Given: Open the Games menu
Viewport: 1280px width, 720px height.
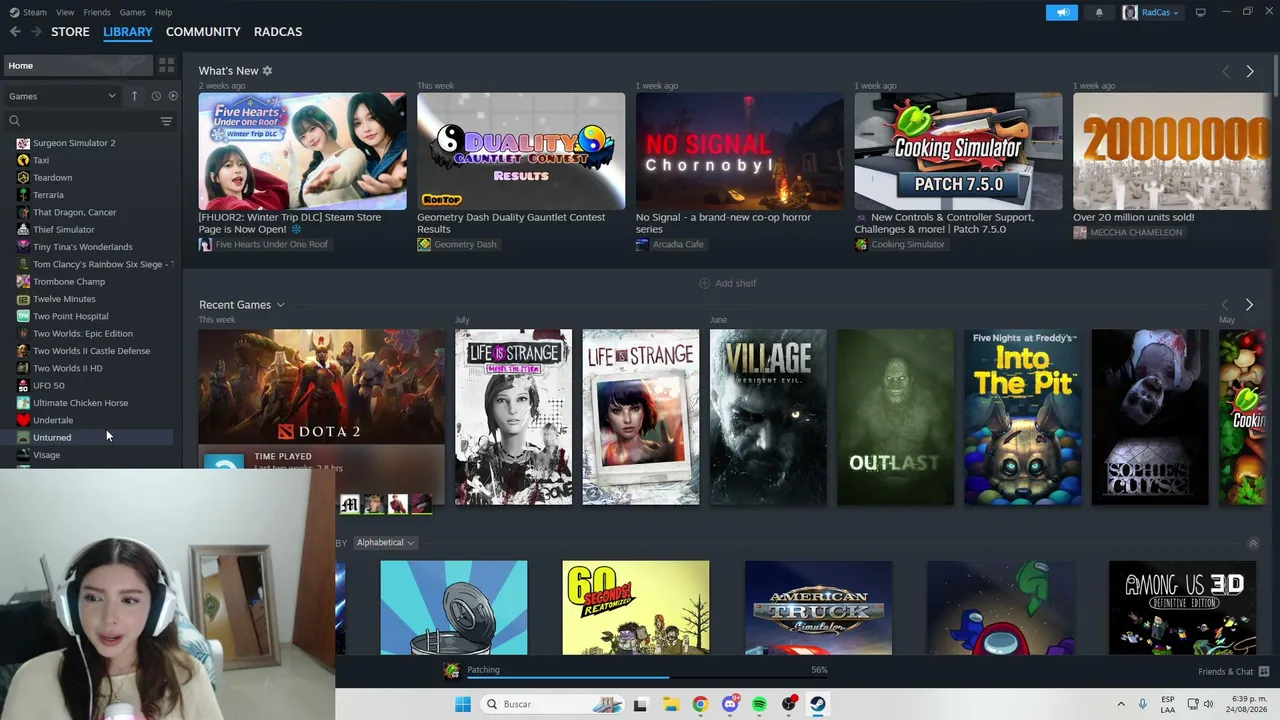Looking at the screenshot, I should pyautogui.click(x=132, y=12).
